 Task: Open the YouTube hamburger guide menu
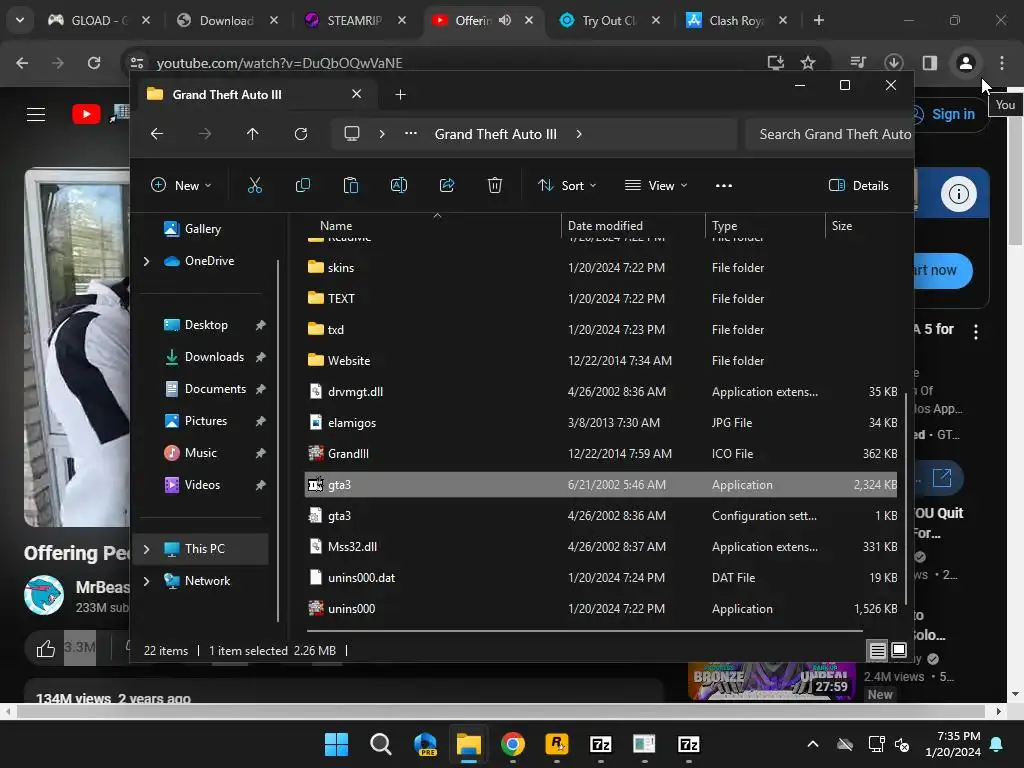click(x=36, y=114)
